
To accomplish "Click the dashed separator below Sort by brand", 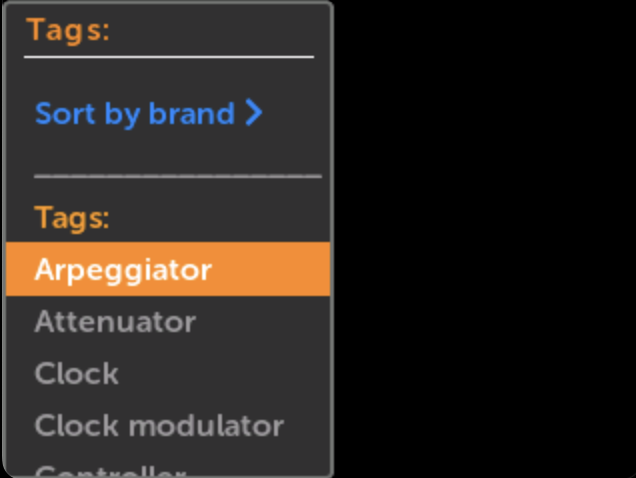I will coord(178,175).
